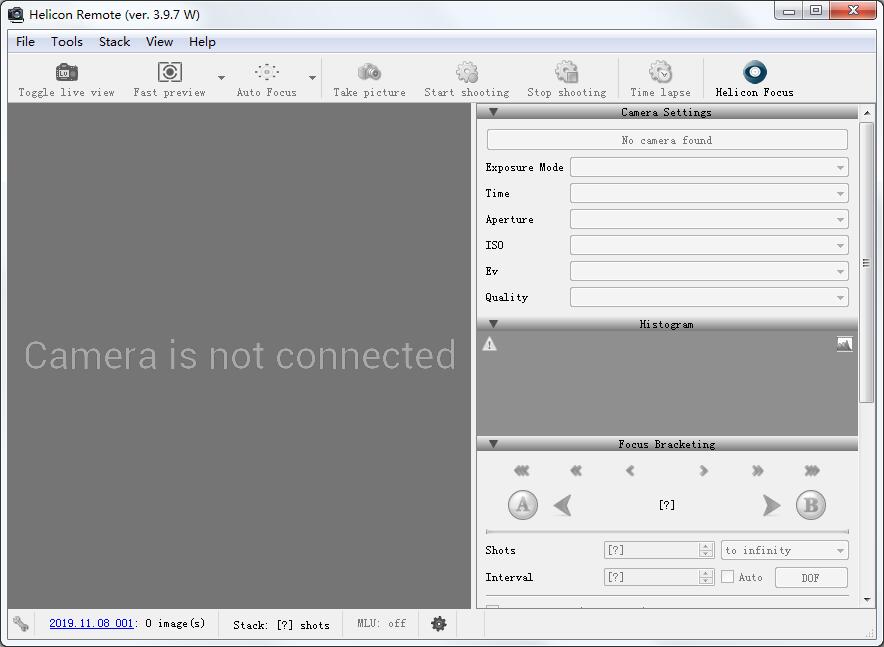The height and width of the screenshot is (647, 884).
Task: Click the gear icon in status bar
Action: pos(438,623)
